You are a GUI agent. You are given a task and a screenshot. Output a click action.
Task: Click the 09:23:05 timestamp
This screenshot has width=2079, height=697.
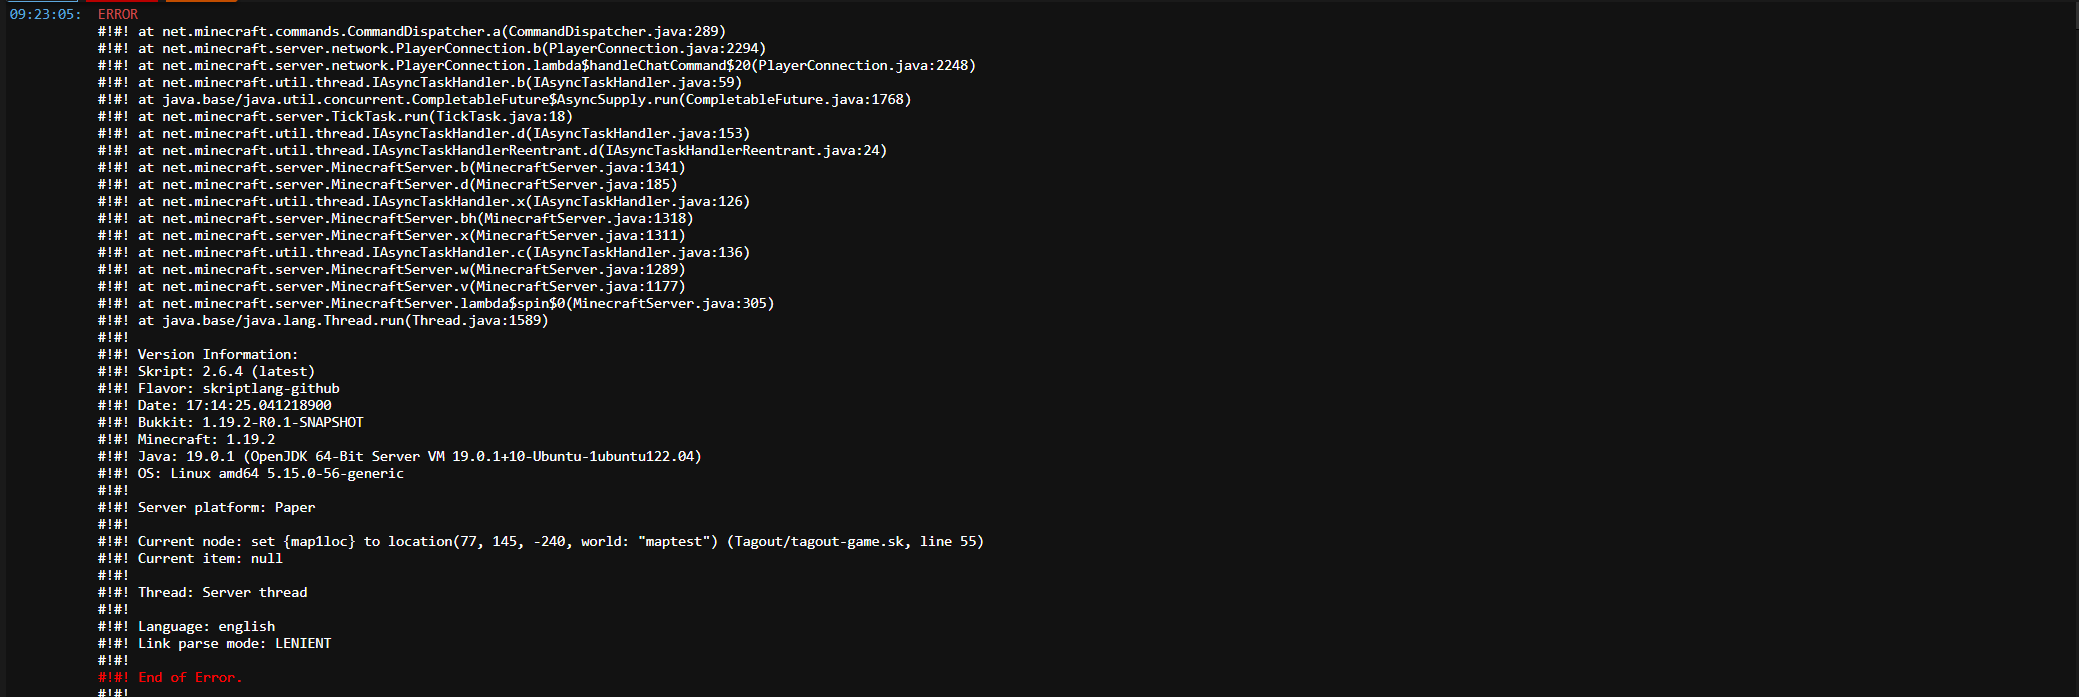click(45, 14)
